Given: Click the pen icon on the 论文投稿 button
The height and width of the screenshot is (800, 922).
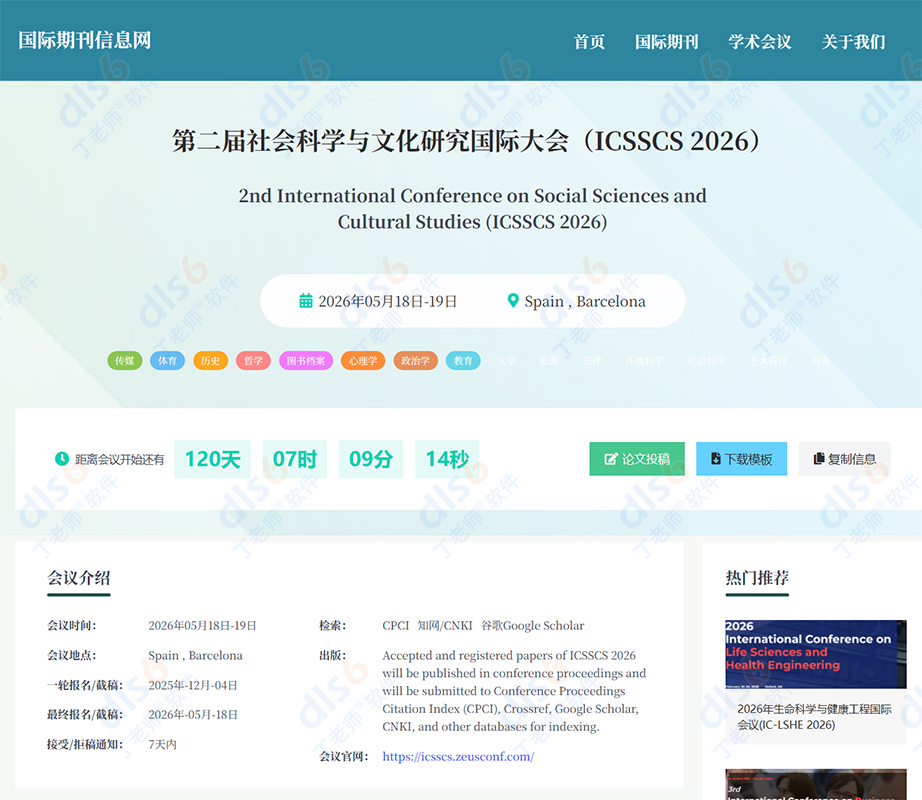Looking at the screenshot, I should (x=611, y=458).
